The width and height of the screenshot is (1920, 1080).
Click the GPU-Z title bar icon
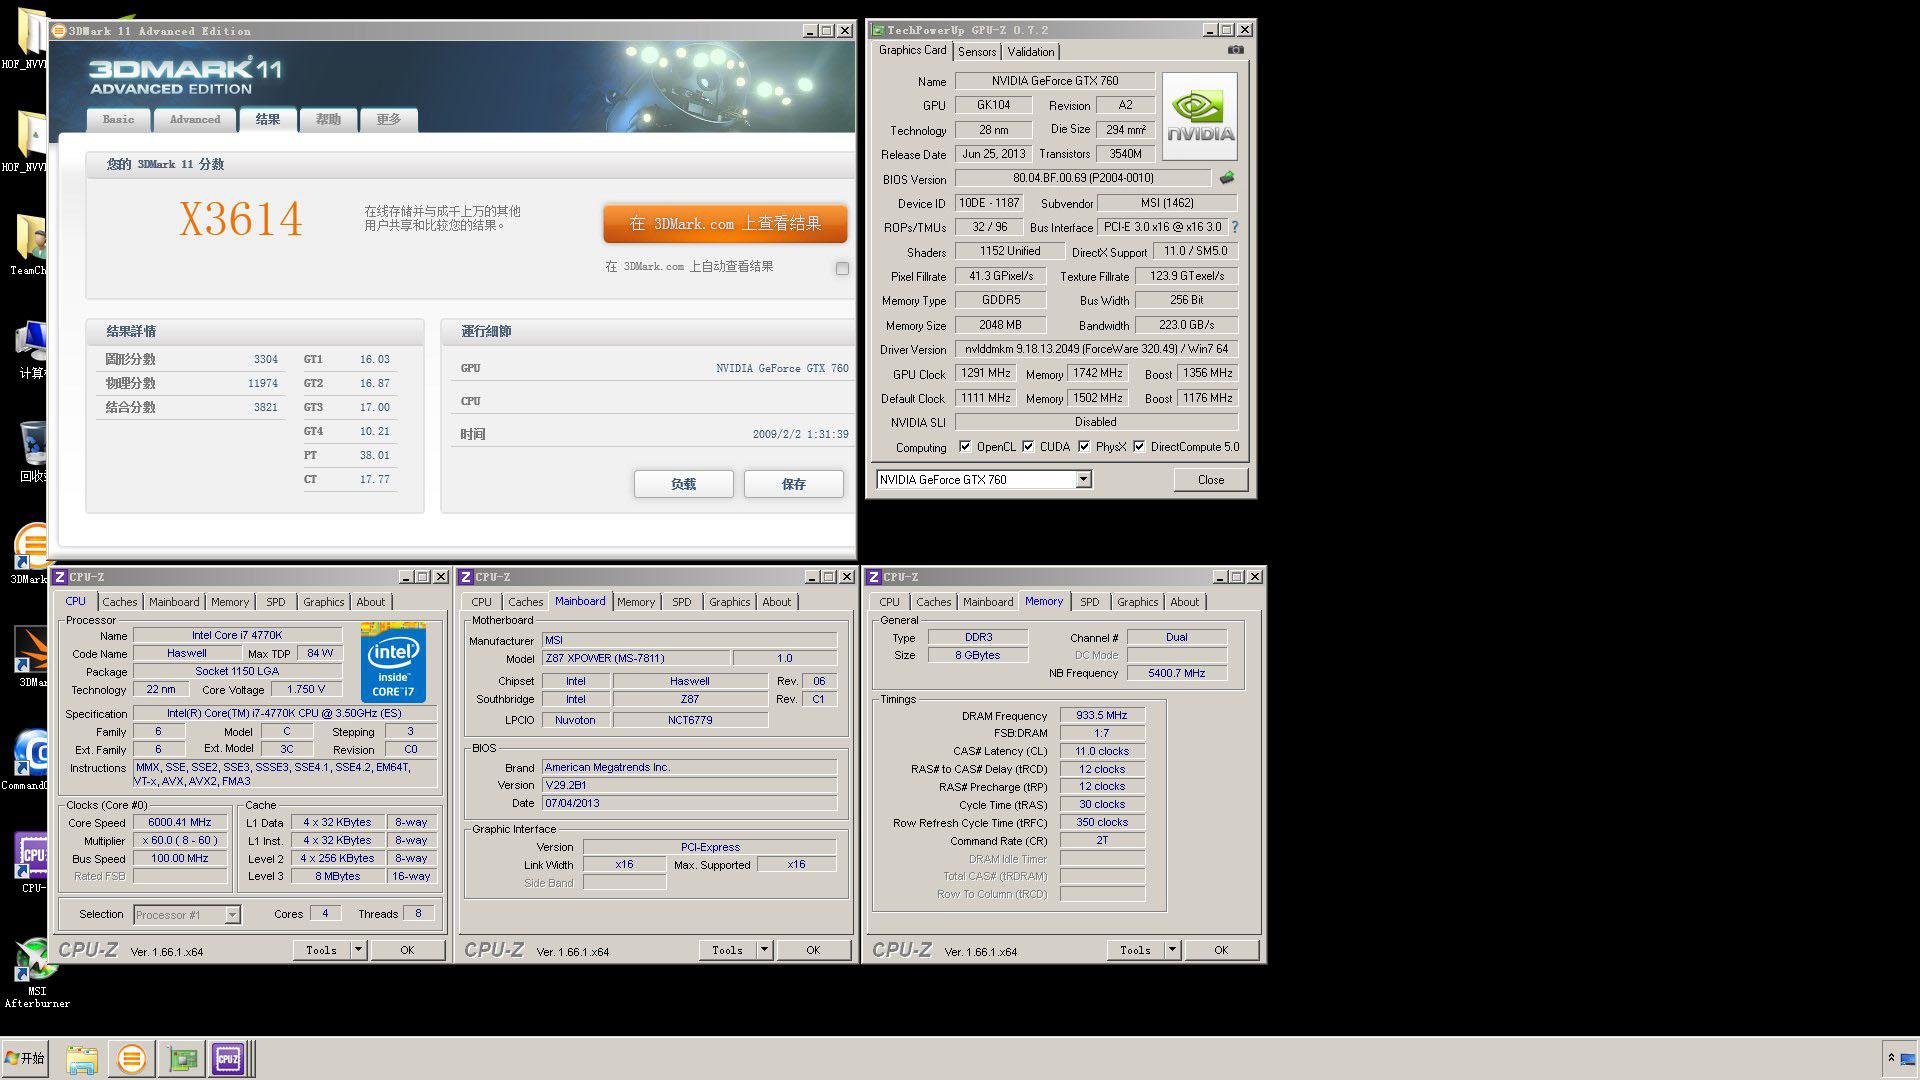(878, 30)
